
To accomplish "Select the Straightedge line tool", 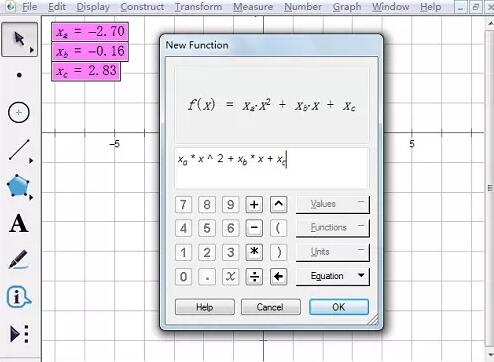I will pos(20,150).
